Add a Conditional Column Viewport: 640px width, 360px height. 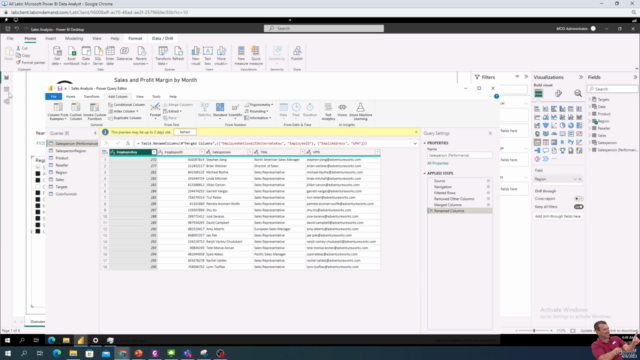click(127, 105)
